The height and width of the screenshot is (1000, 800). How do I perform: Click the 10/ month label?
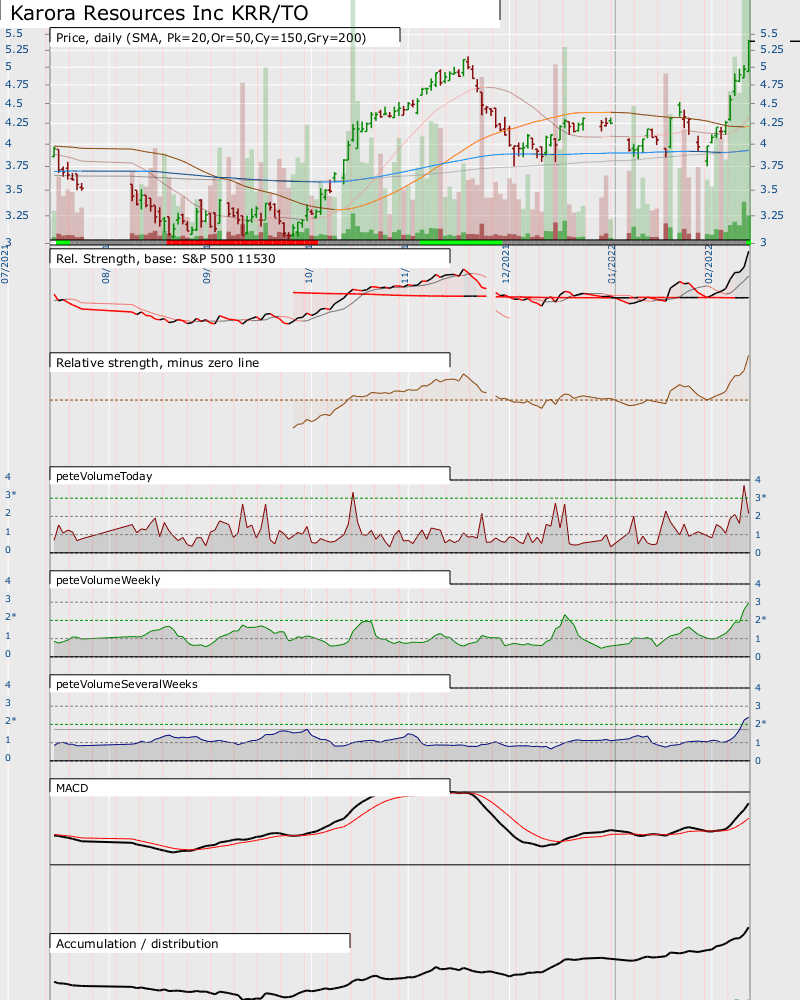309,276
